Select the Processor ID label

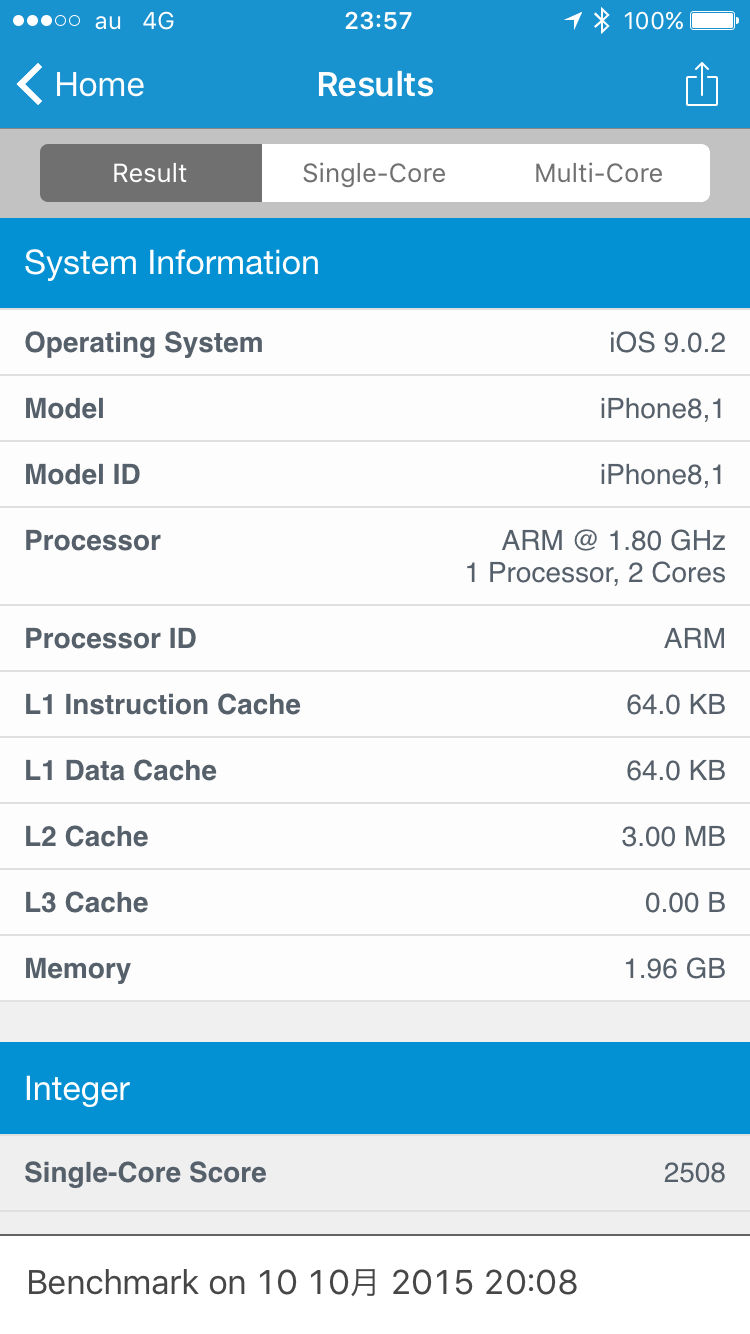tap(110, 639)
